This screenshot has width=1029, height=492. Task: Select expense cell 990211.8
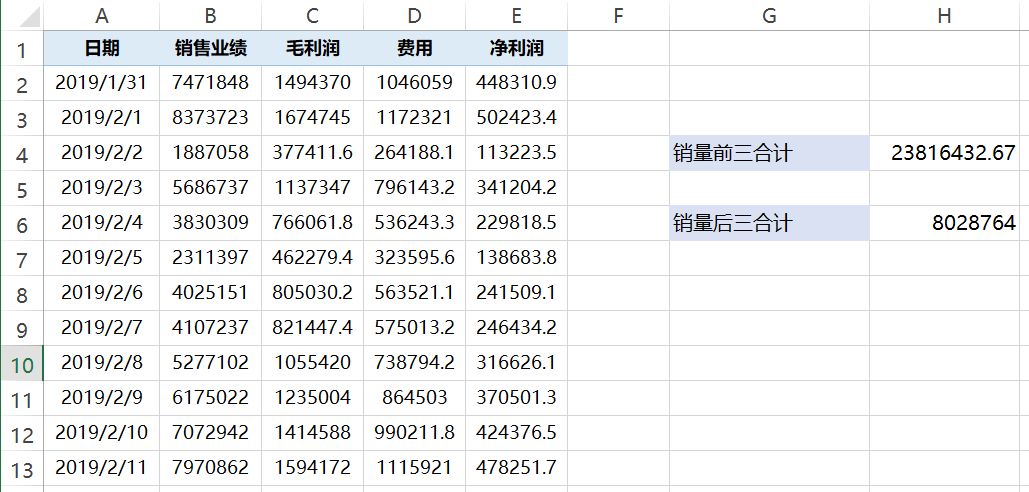(x=414, y=433)
